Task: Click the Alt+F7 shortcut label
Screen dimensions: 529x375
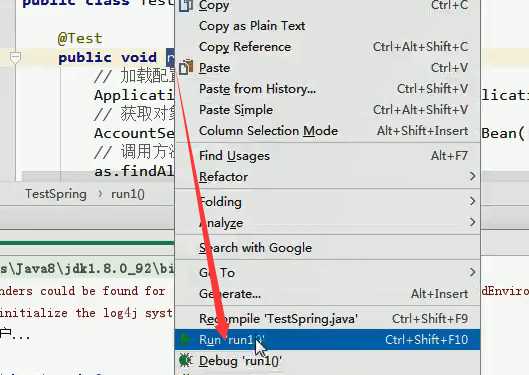Action: click(449, 156)
